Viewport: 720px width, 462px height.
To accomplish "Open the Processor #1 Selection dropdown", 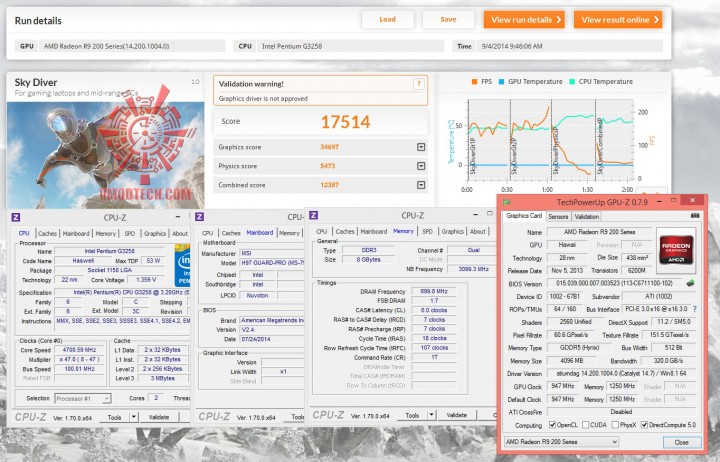I will tap(83, 399).
